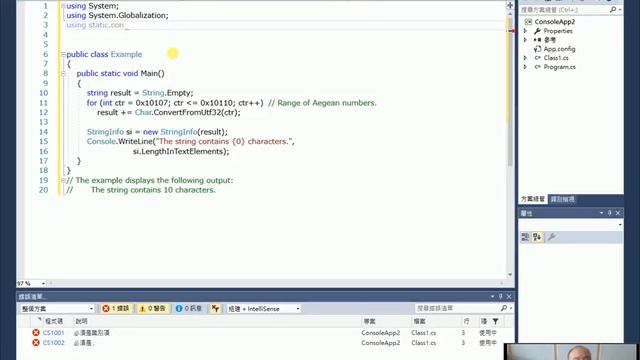
Task: Open the scope dropdown in error list toolbar
Action: (57, 309)
